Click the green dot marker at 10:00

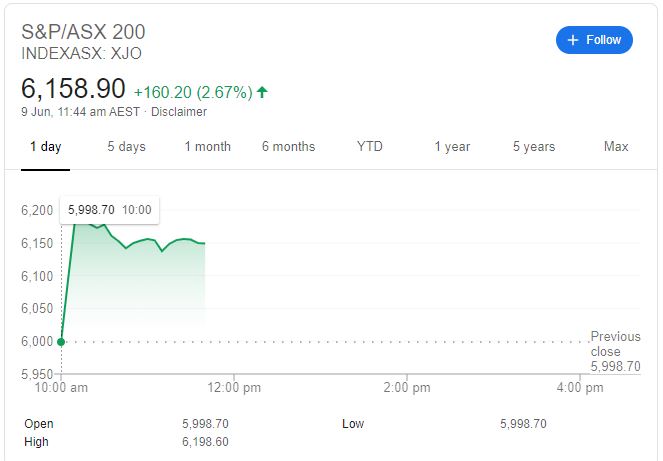(61, 342)
